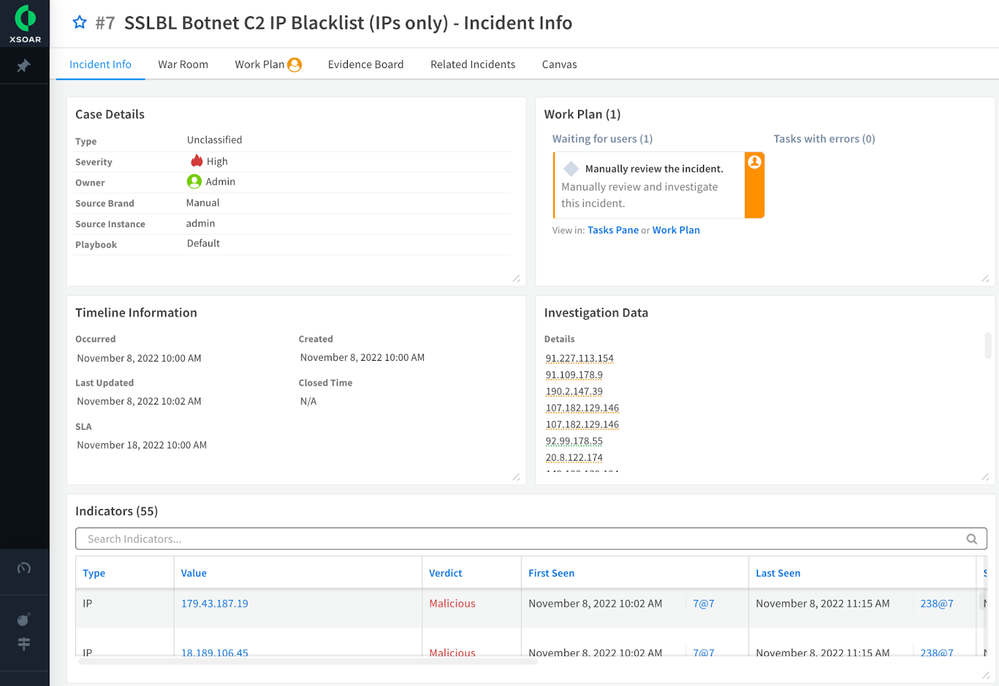999x686 pixels.
Task: Pin the sidebar using the pin icon
Action: 24,66
